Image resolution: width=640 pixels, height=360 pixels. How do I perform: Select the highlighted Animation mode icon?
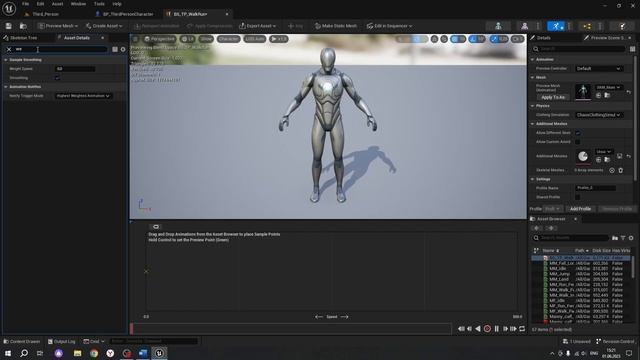click(556, 26)
